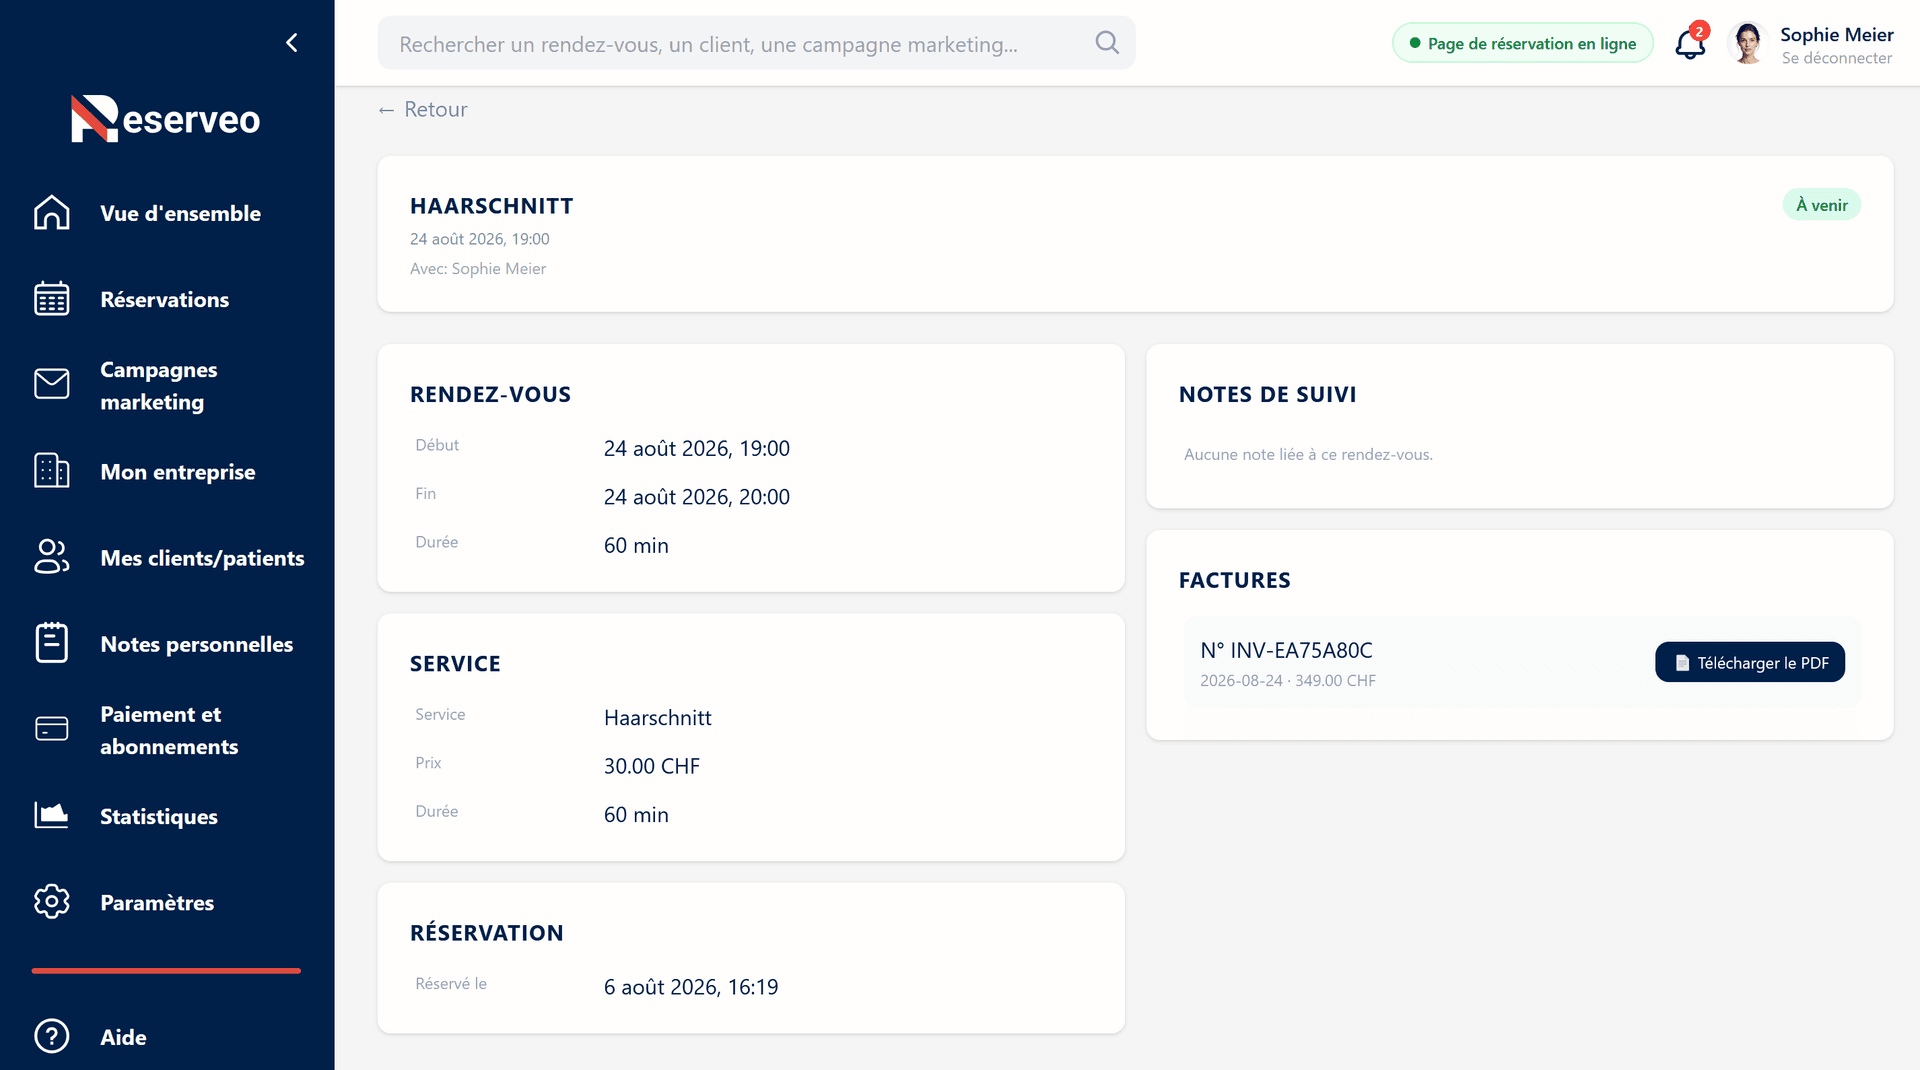Viewport: 1920px width, 1070px height.
Task: Collapse the sidebar with the chevron arrow
Action: point(292,42)
